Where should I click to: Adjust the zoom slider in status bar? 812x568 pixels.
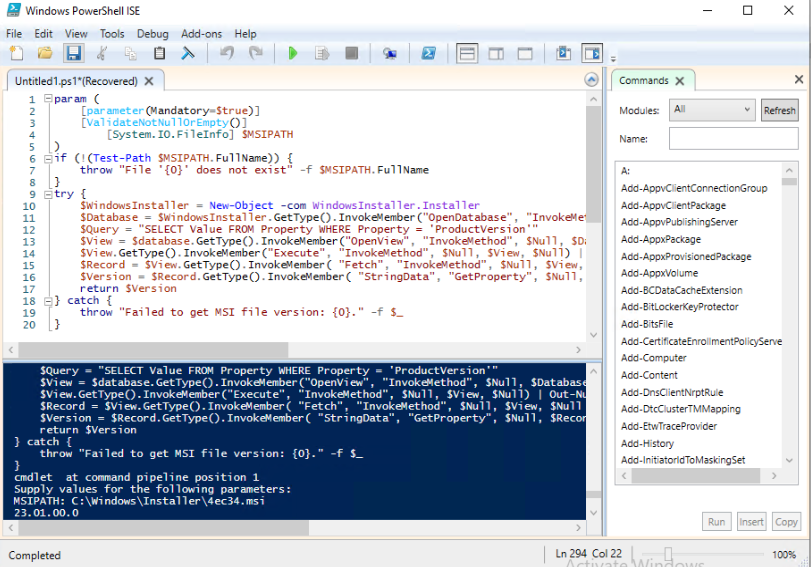tap(668, 555)
